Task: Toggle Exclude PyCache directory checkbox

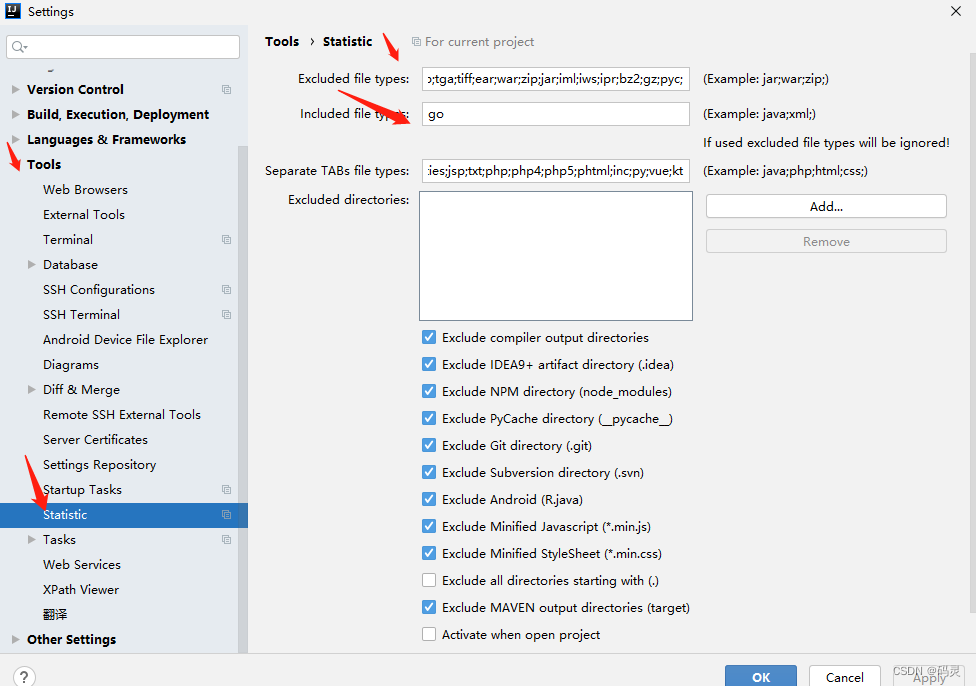Action: 429,418
